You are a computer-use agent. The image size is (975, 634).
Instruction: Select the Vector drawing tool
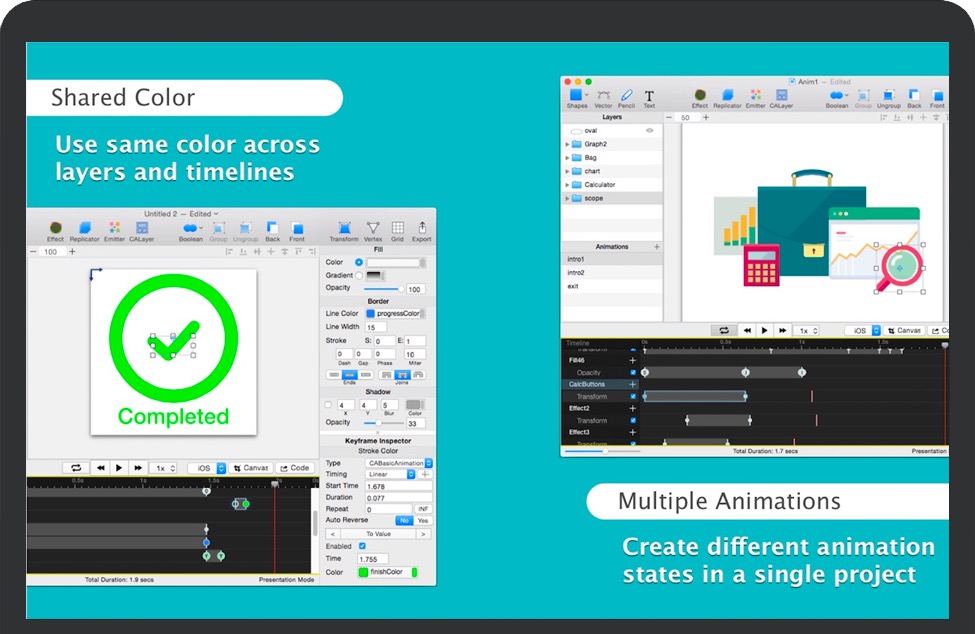[603, 96]
